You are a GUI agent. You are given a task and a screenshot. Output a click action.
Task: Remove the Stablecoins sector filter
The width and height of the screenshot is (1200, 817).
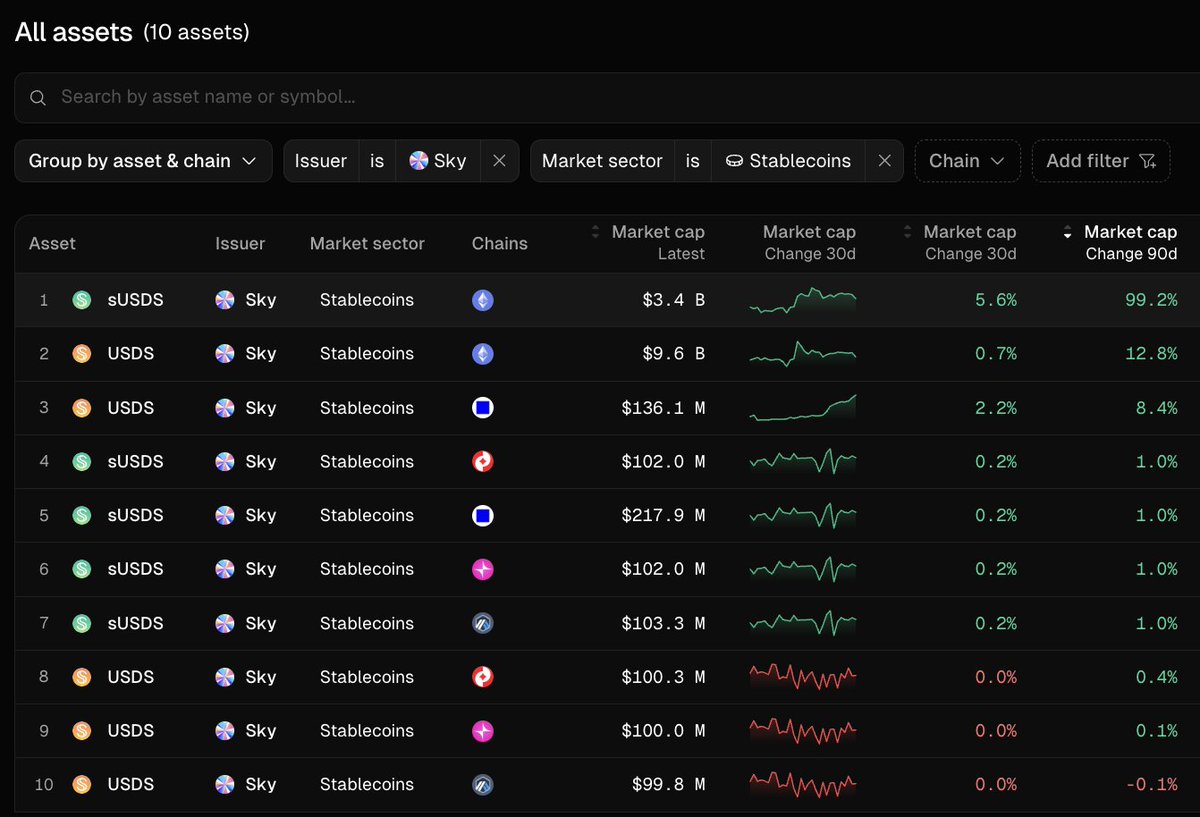884,161
